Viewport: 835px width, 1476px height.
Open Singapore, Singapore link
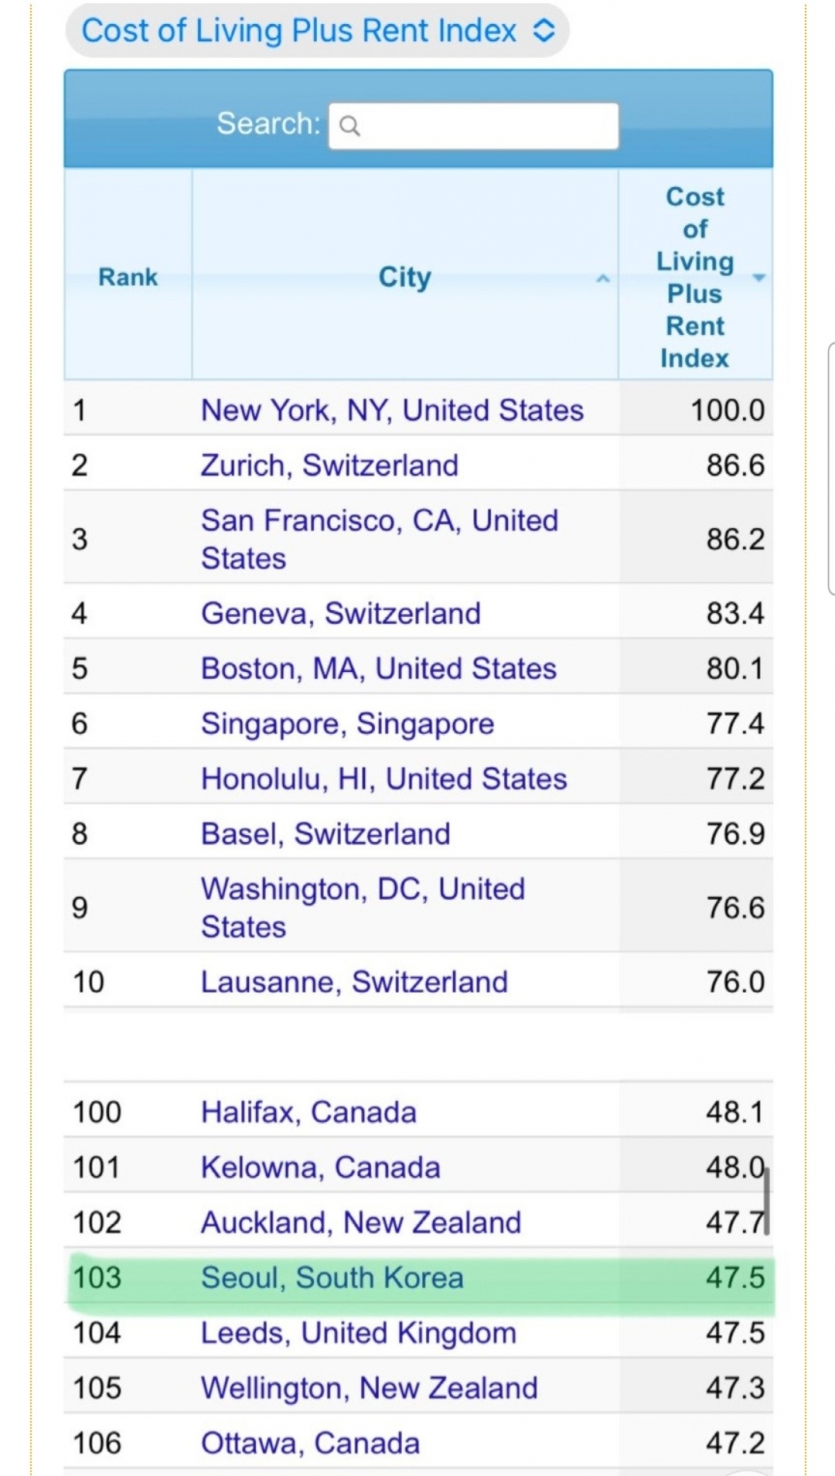point(348,723)
